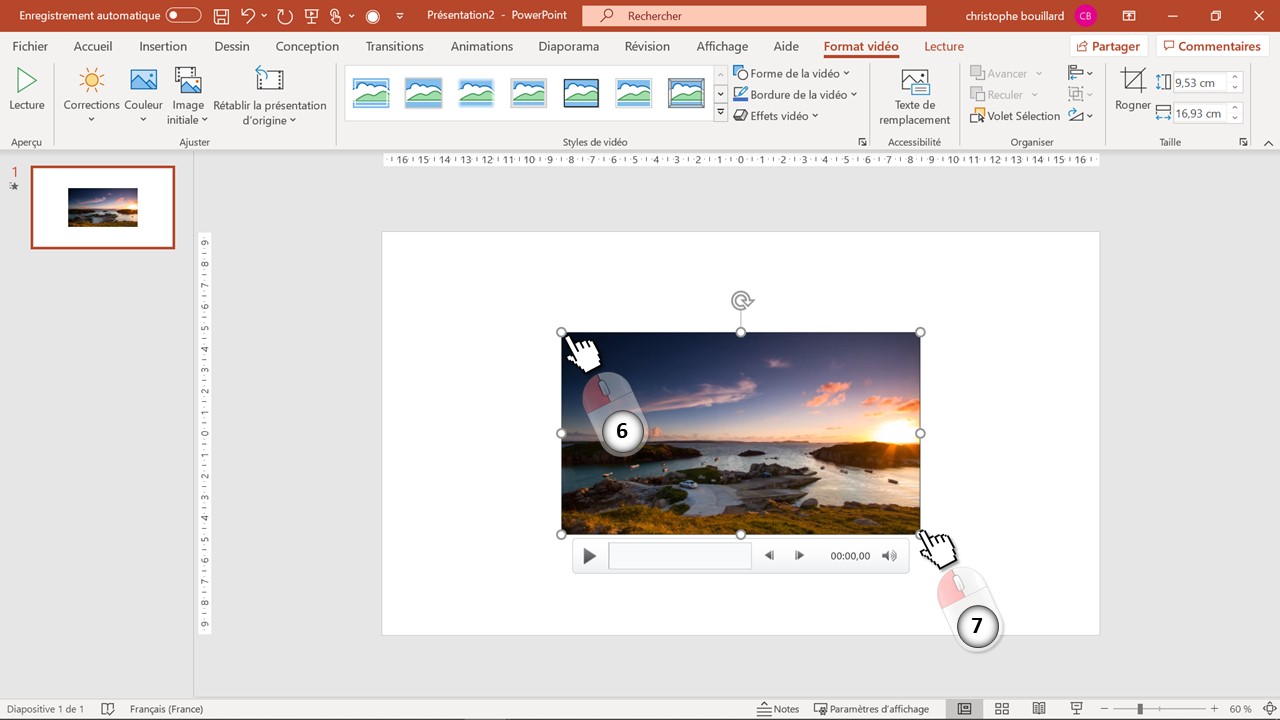Expand the video styles gallery More arrow

720,113
